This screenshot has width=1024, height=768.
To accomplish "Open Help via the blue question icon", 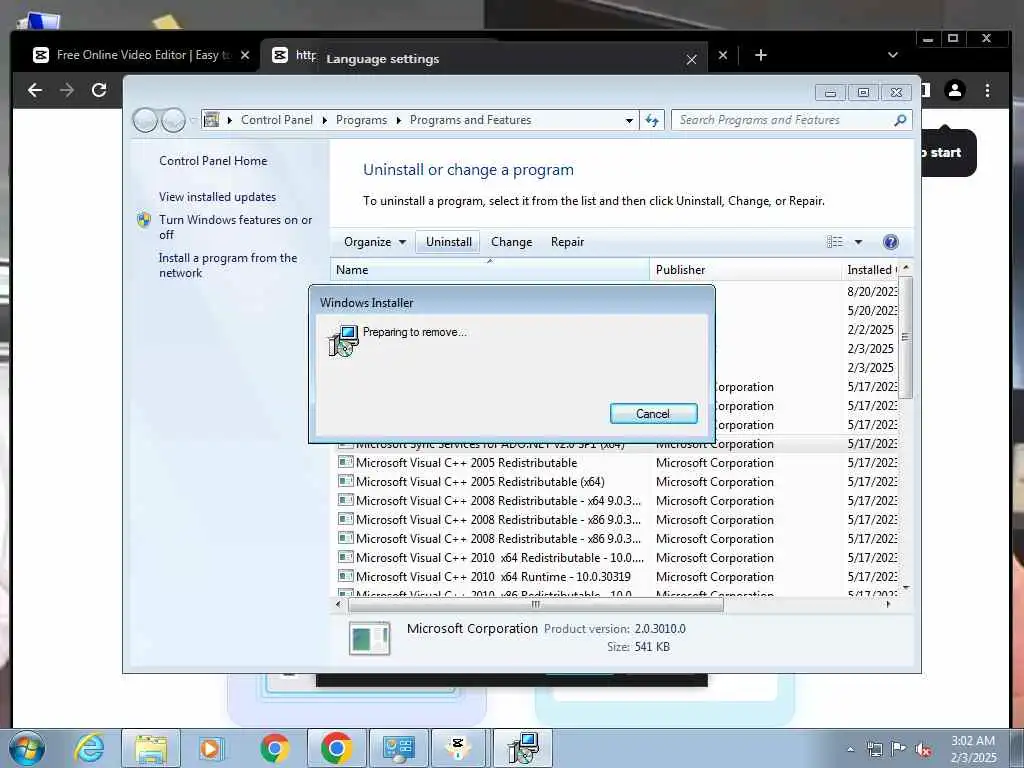I will (890, 242).
